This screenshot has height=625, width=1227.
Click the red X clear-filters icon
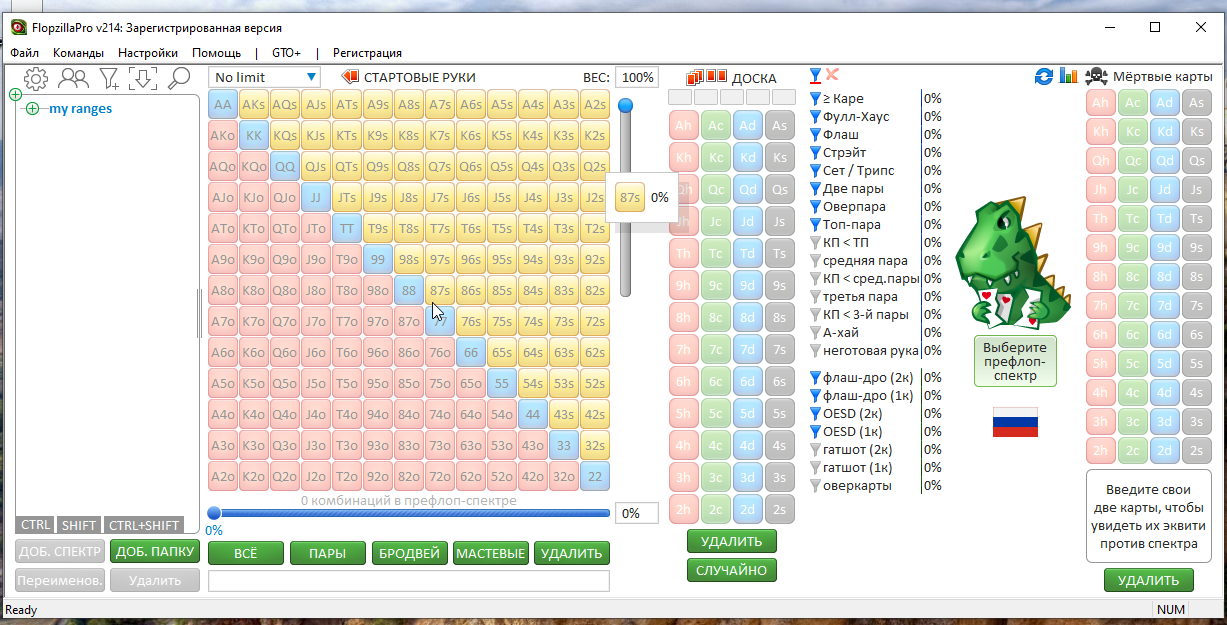click(832, 75)
